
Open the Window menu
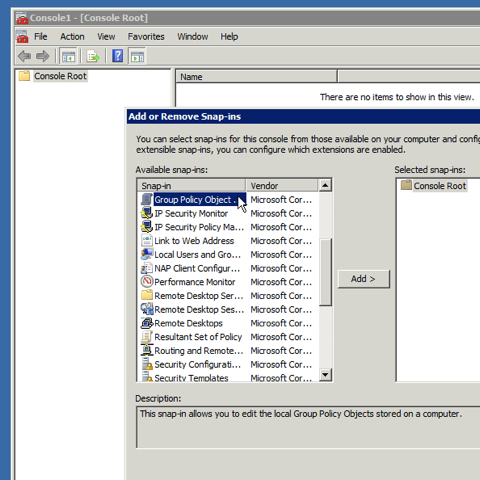[x=193, y=37]
